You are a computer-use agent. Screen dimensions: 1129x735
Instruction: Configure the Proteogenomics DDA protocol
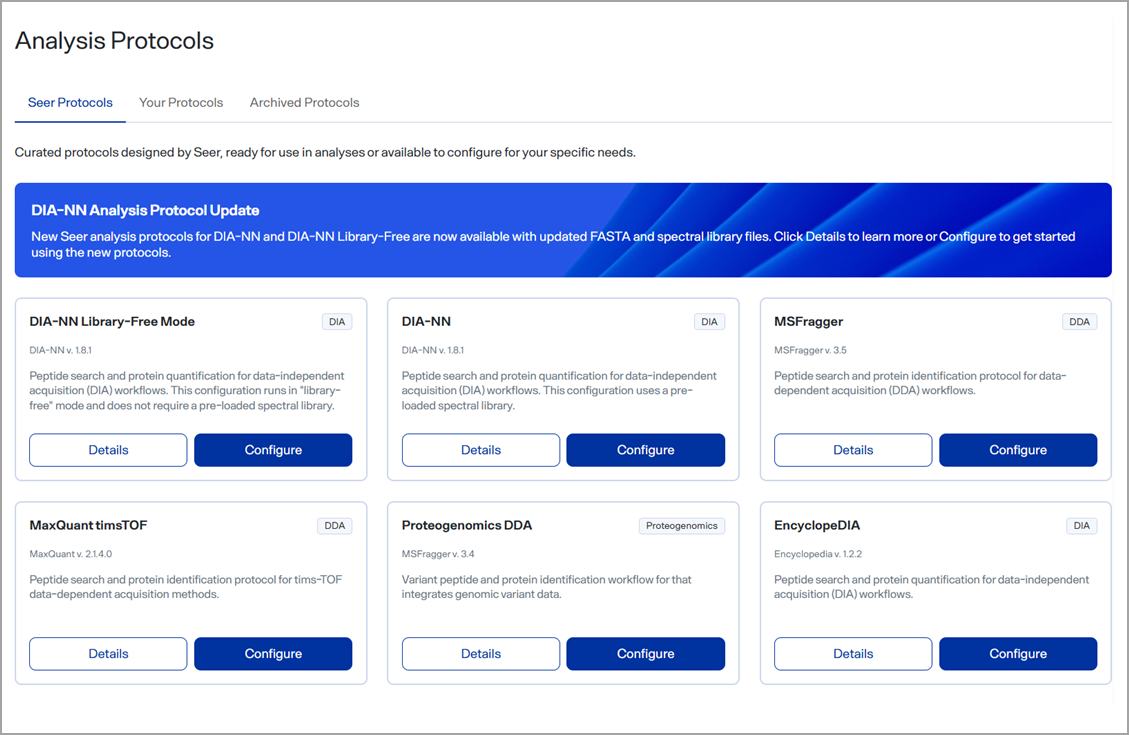pos(645,654)
